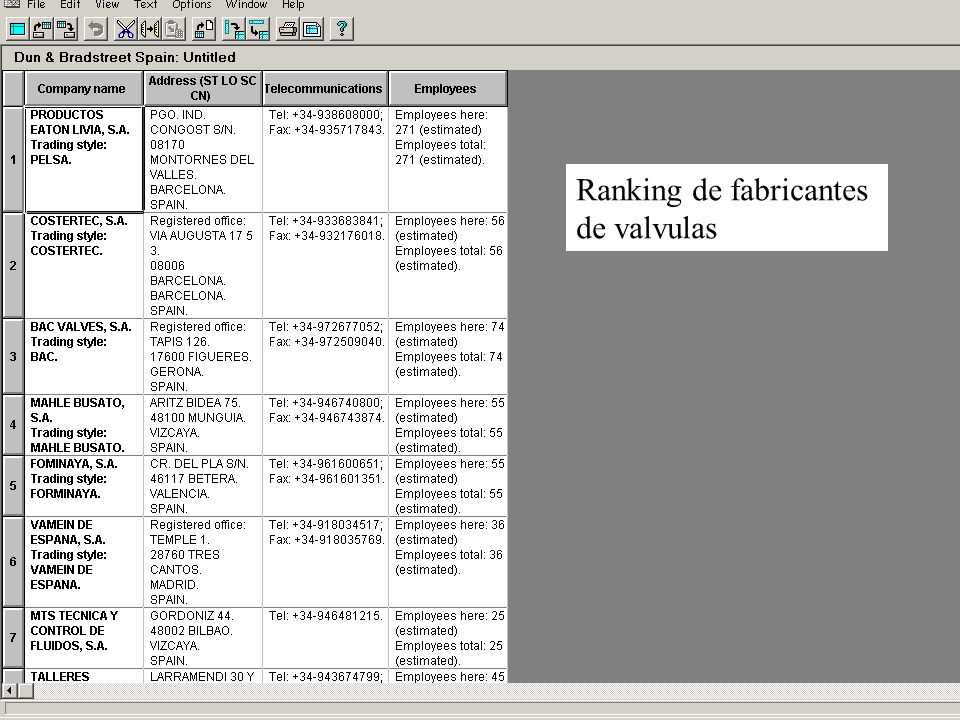Open the File menu

(36, 4)
